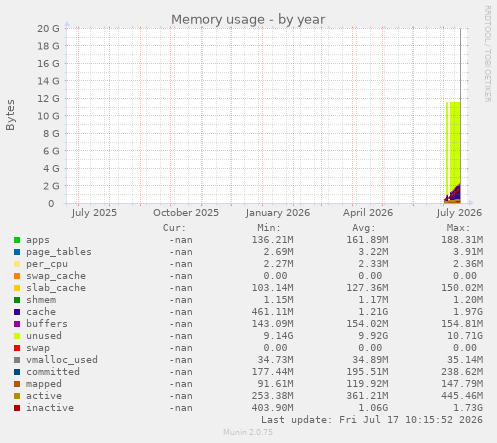Click the 'January 2026' axis label
The image size is (497, 443).
coord(278,213)
